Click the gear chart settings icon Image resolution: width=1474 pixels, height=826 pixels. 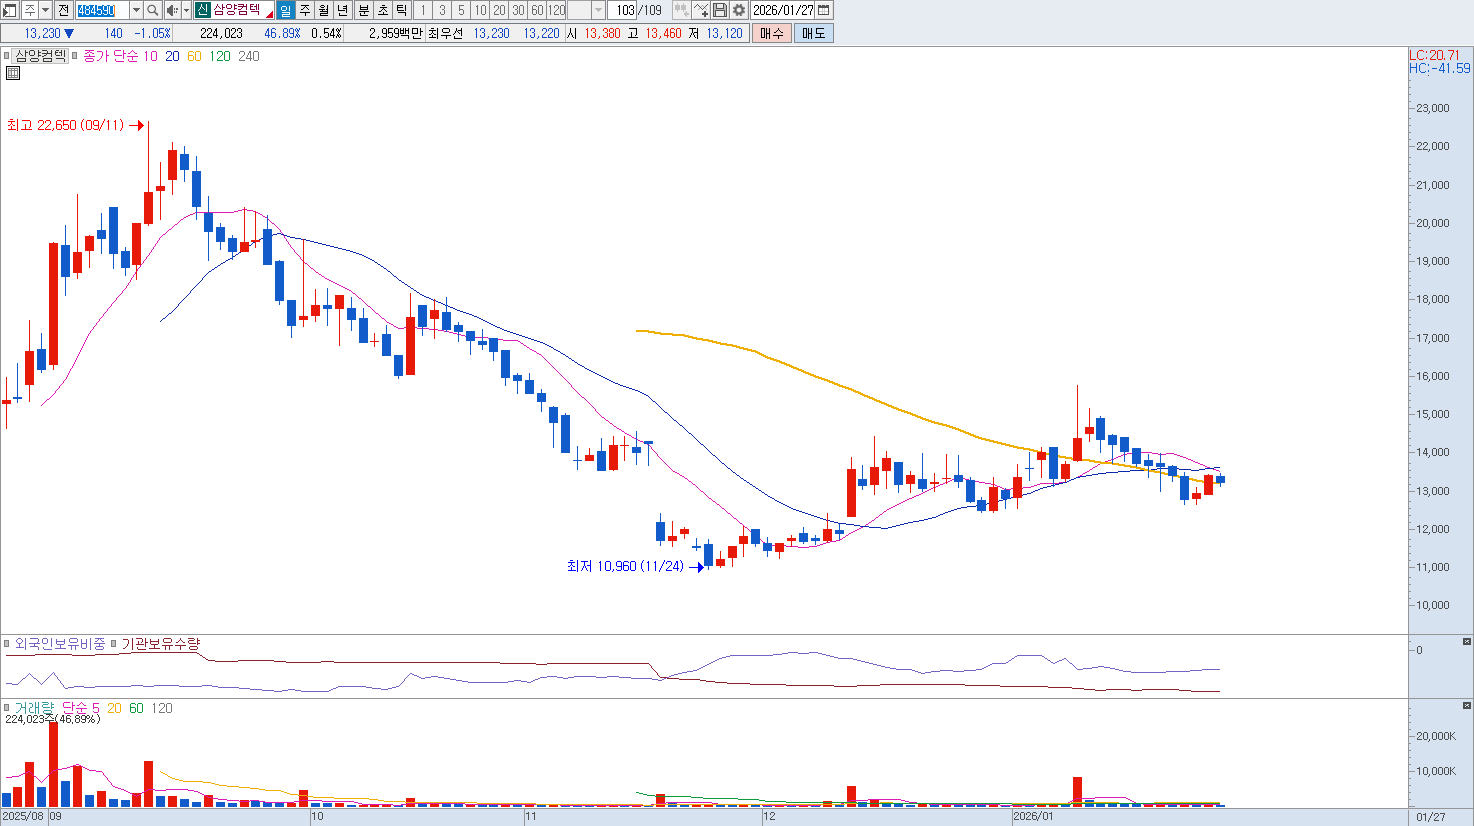pos(739,10)
